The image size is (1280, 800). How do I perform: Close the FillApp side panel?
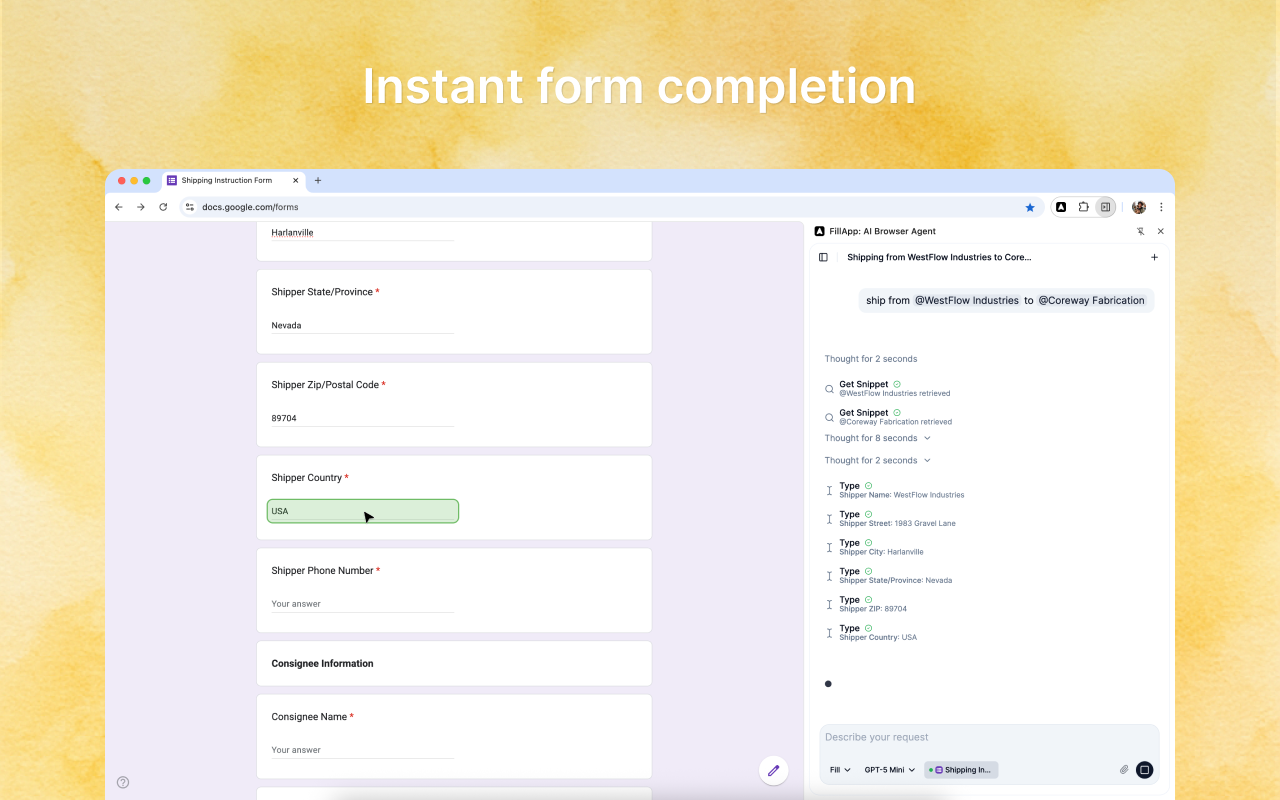pos(1160,231)
